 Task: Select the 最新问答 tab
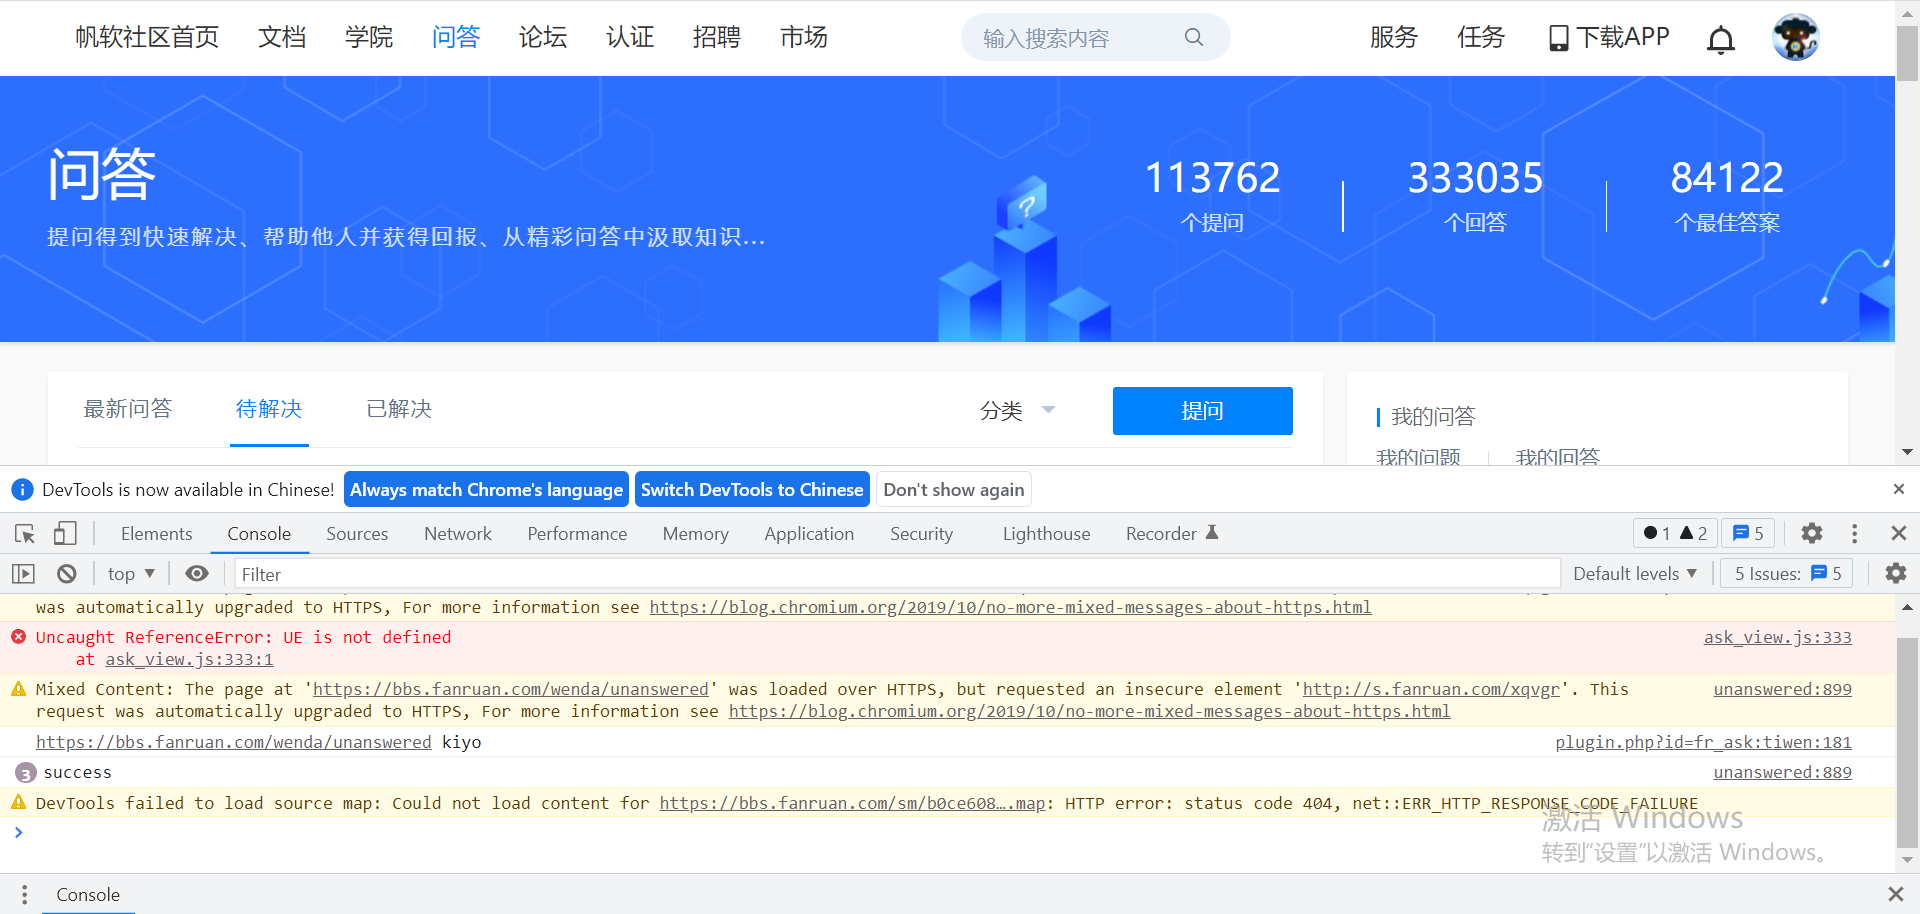coord(128,409)
